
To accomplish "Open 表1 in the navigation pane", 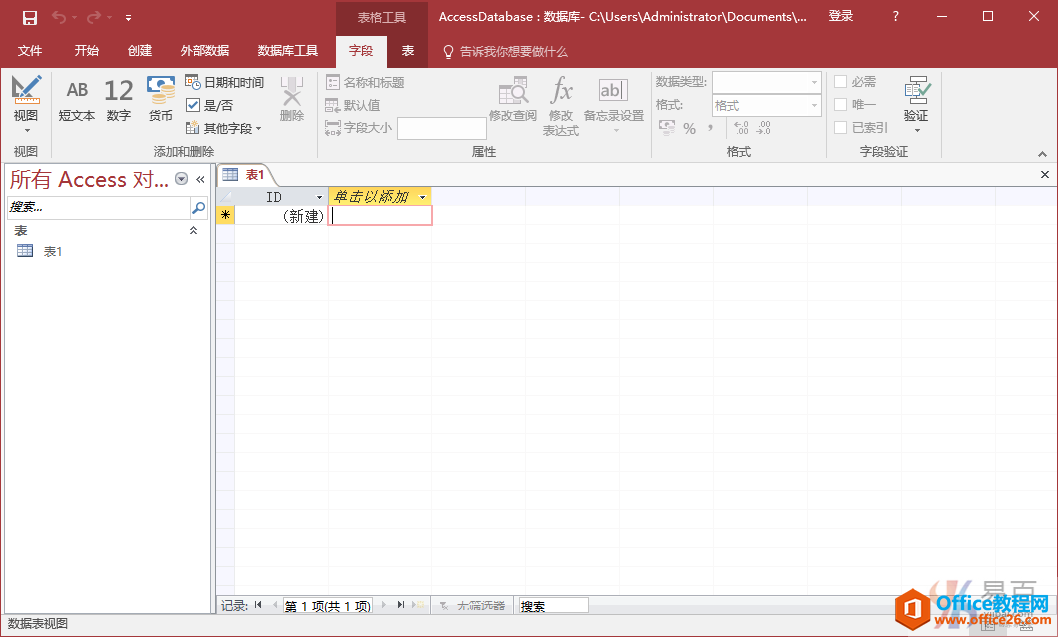I will pyautogui.click(x=52, y=251).
